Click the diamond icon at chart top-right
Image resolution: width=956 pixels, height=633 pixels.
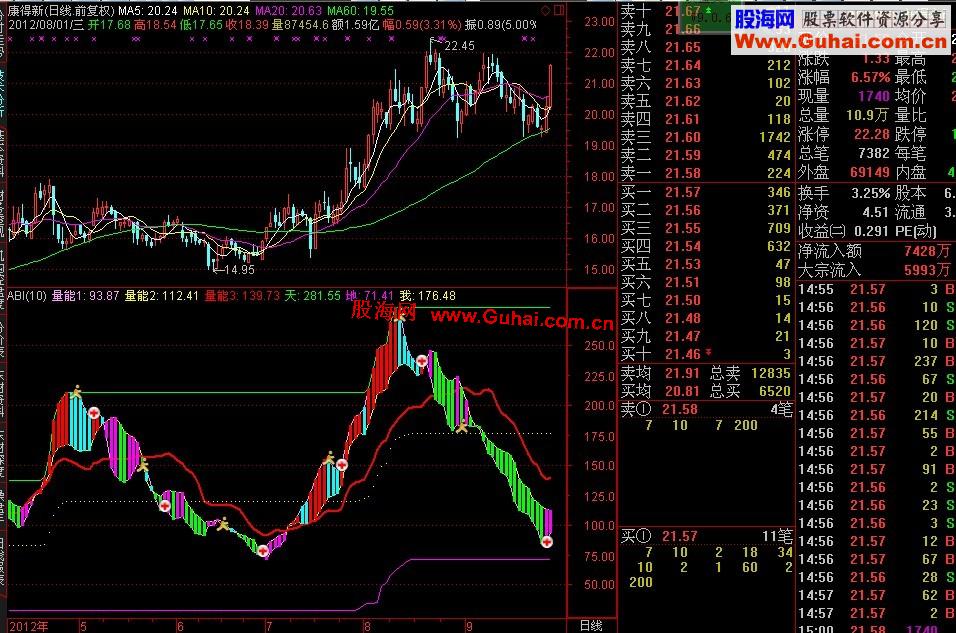point(546,10)
